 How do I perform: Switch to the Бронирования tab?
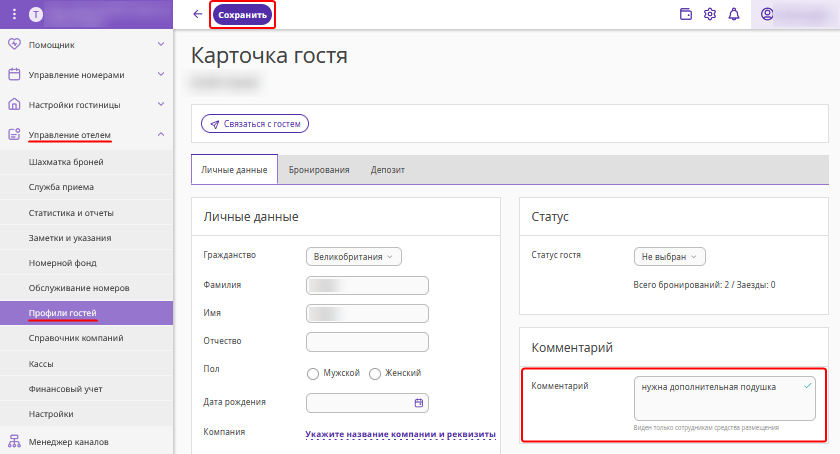pyautogui.click(x=319, y=170)
